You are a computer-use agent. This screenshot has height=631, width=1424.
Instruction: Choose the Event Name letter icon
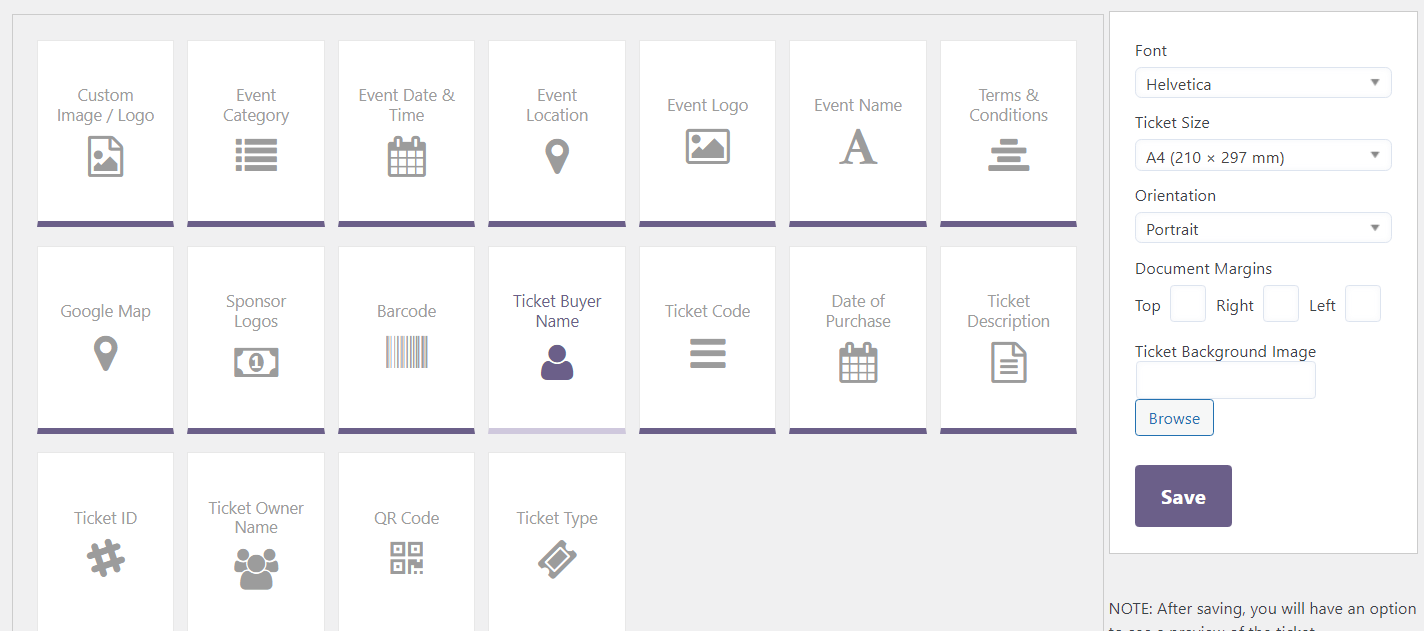click(x=858, y=146)
